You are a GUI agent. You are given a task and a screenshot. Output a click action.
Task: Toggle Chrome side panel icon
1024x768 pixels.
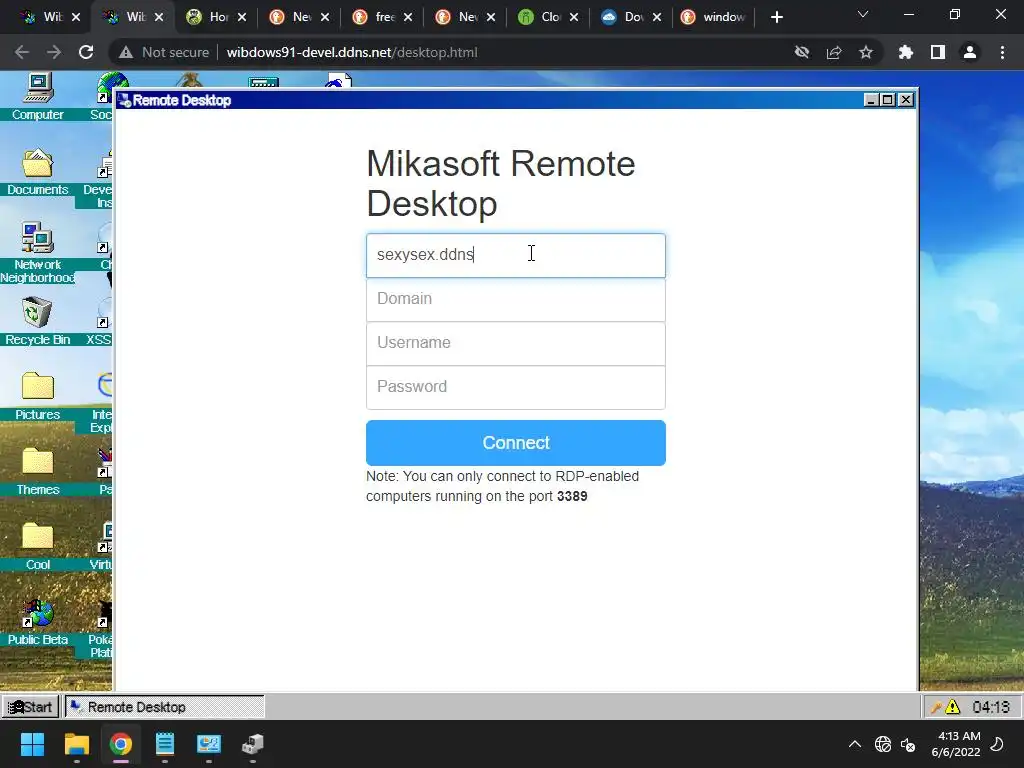pyautogui.click(x=938, y=52)
